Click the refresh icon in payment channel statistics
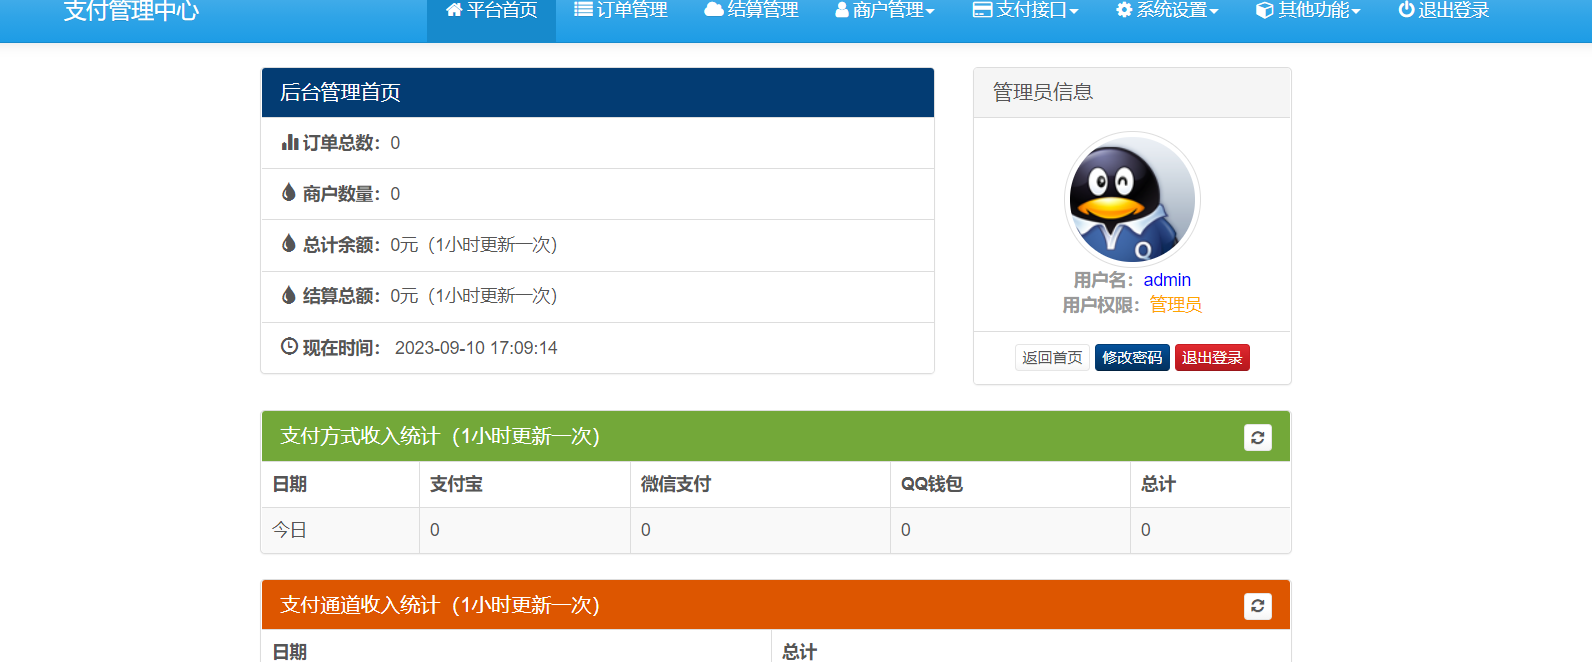This screenshot has height=662, width=1592. [1257, 606]
